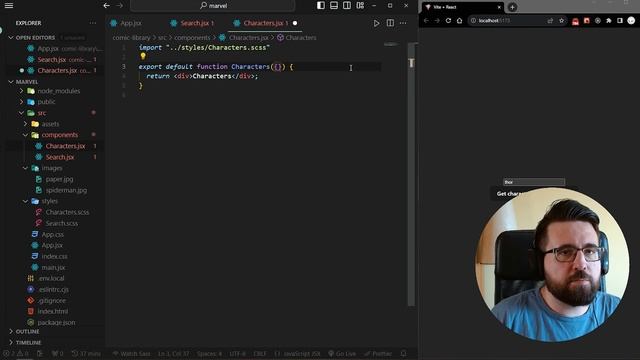Viewport: 640px width, 360px height.
Task: Change the CRLF end-of-line sequence
Action: 260,353
